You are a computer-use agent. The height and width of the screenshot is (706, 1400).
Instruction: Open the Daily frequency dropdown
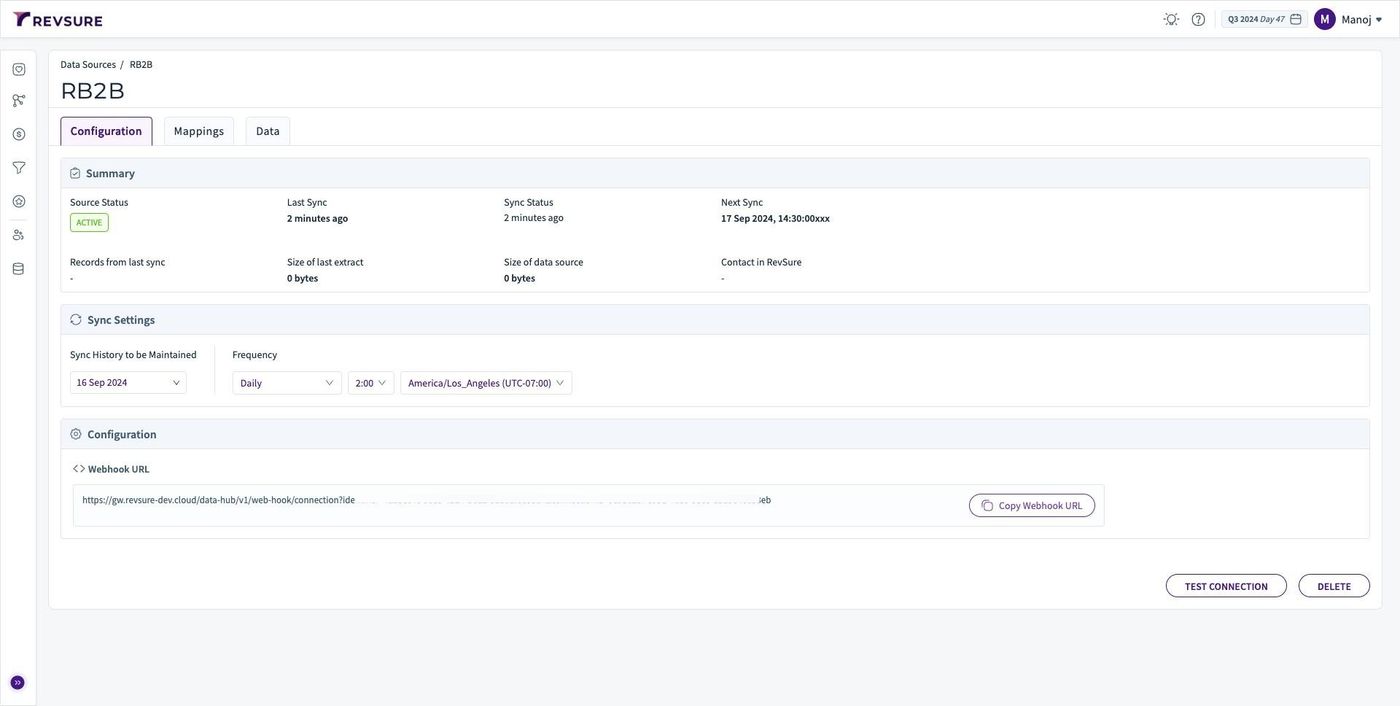pos(287,383)
